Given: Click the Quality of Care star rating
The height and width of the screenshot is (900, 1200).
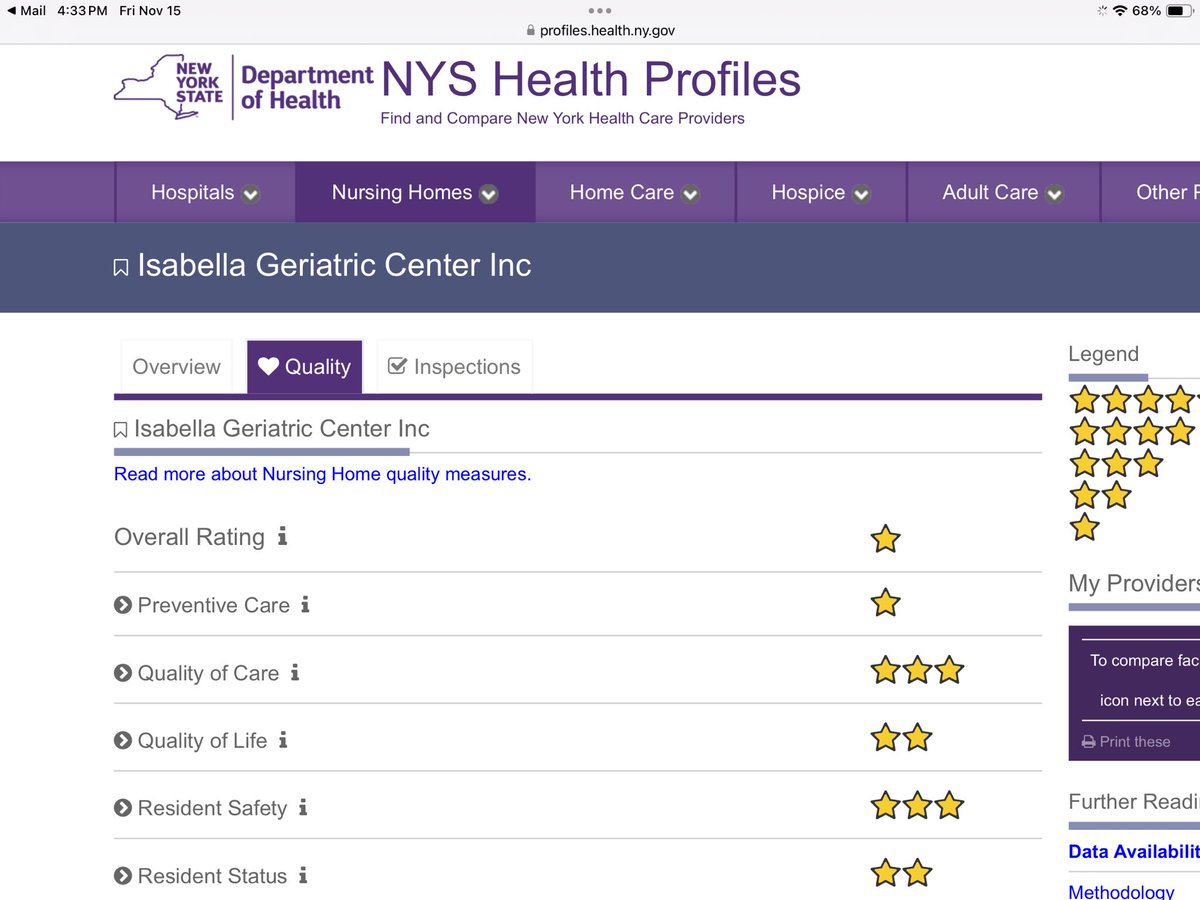Looking at the screenshot, I should point(917,670).
